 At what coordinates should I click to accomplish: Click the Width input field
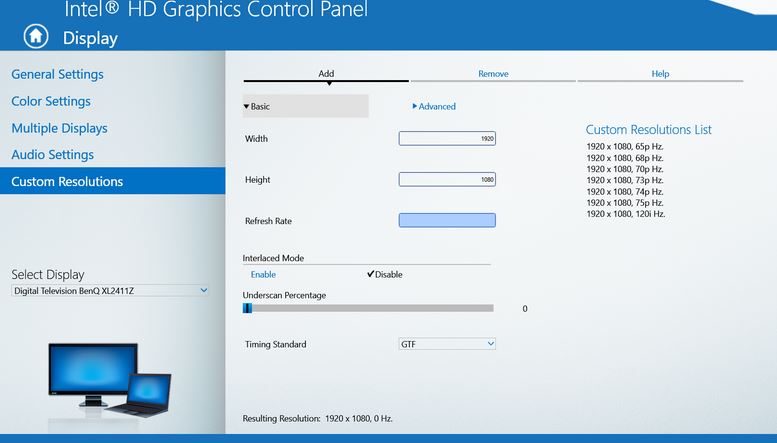click(x=447, y=139)
